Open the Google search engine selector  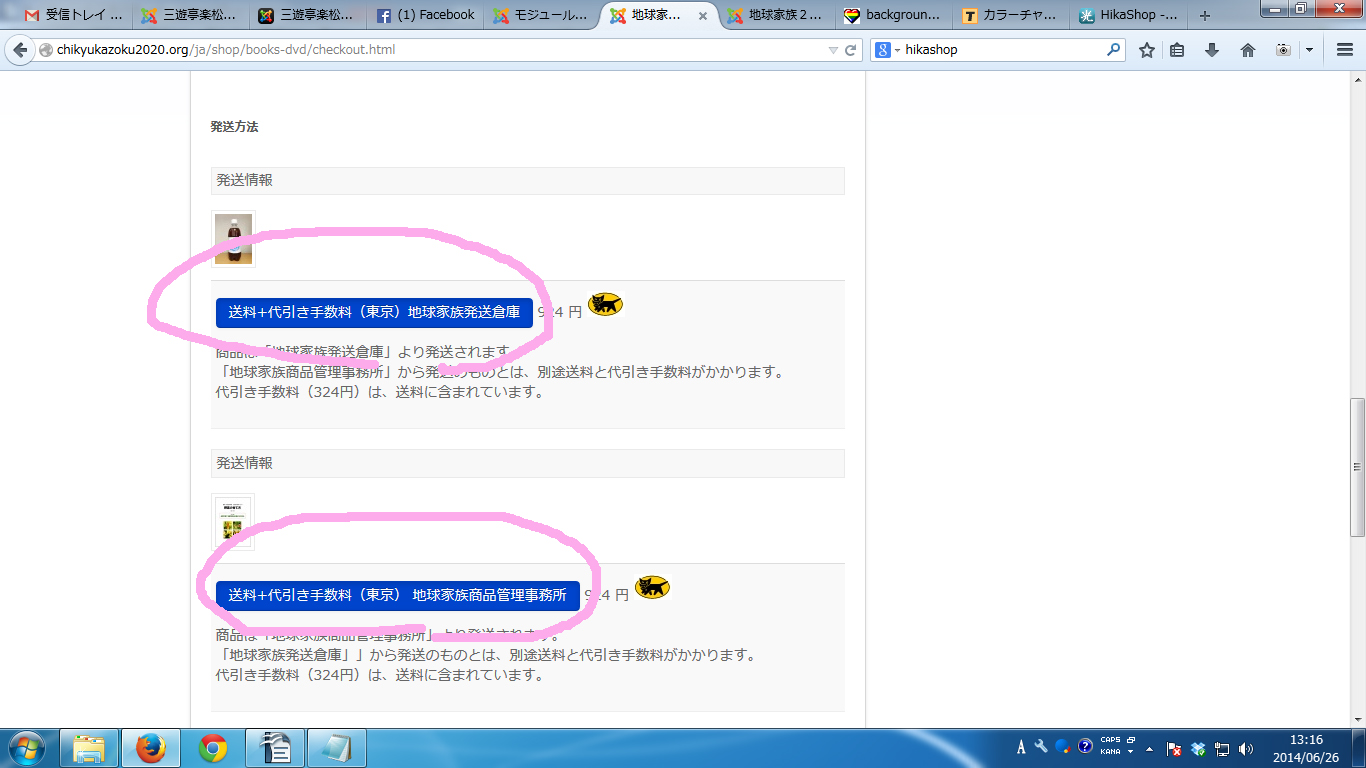point(885,50)
